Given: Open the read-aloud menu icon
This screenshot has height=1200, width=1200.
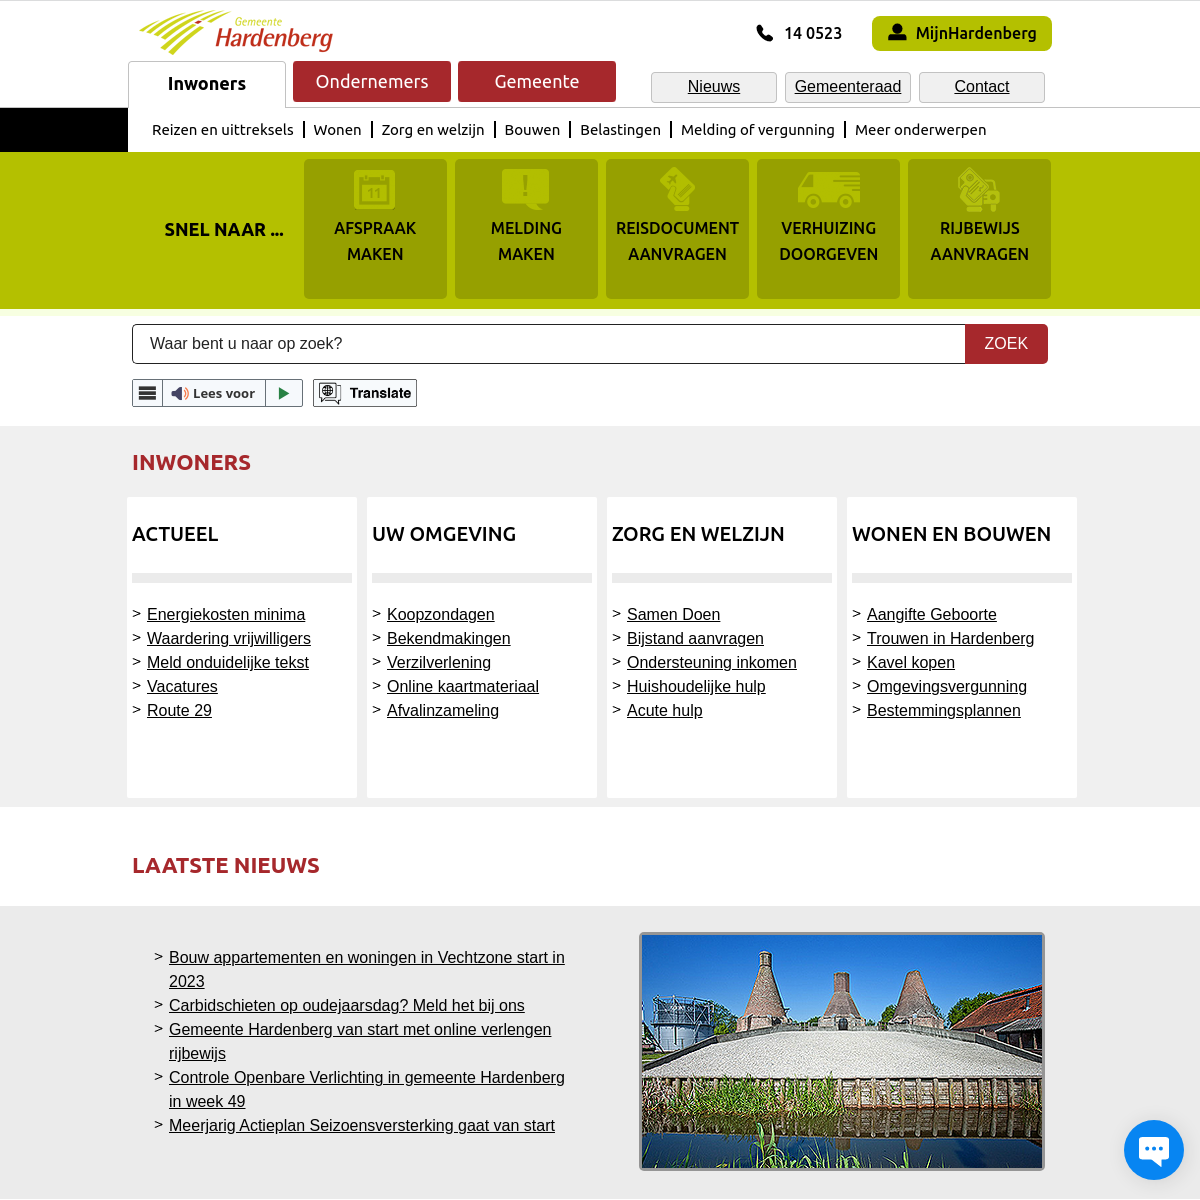Looking at the screenshot, I should (147, 393).
